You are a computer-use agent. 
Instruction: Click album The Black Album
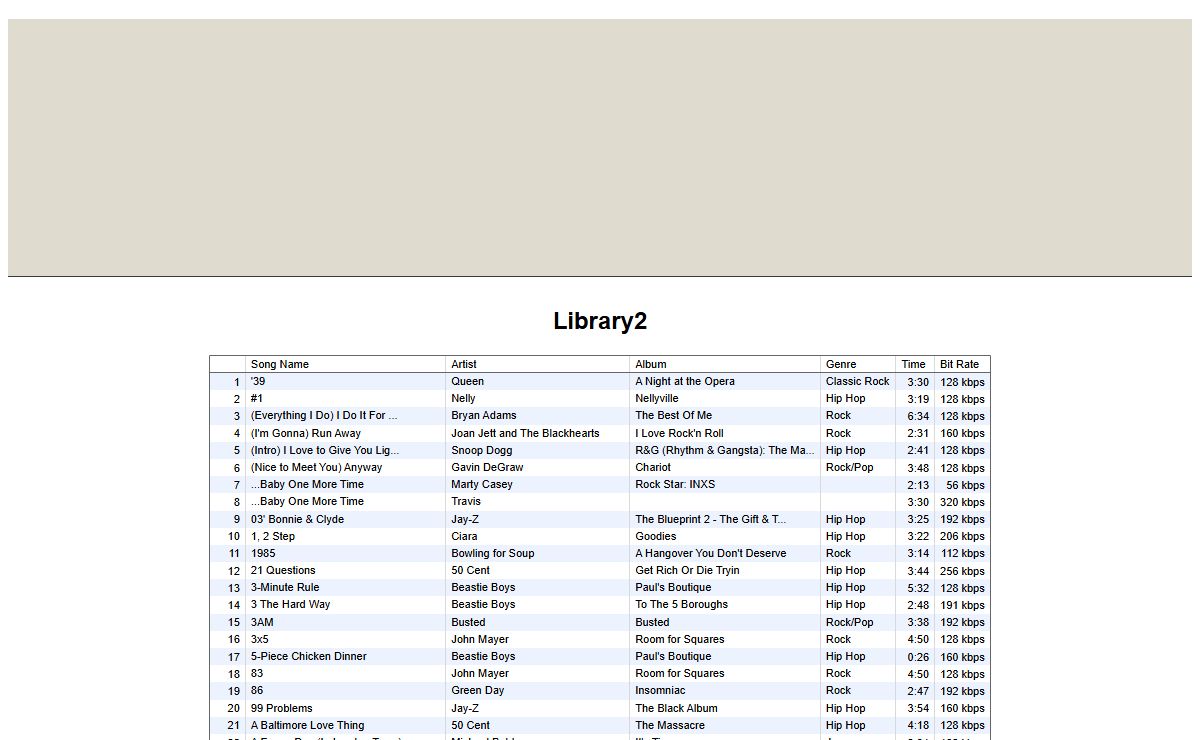tap(677, 708)
